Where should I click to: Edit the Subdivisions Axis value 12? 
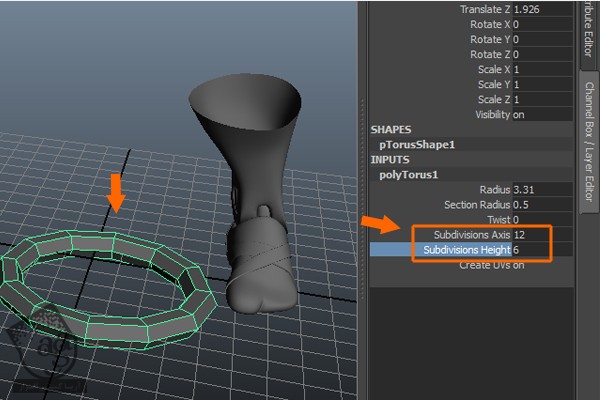point(542,235)
